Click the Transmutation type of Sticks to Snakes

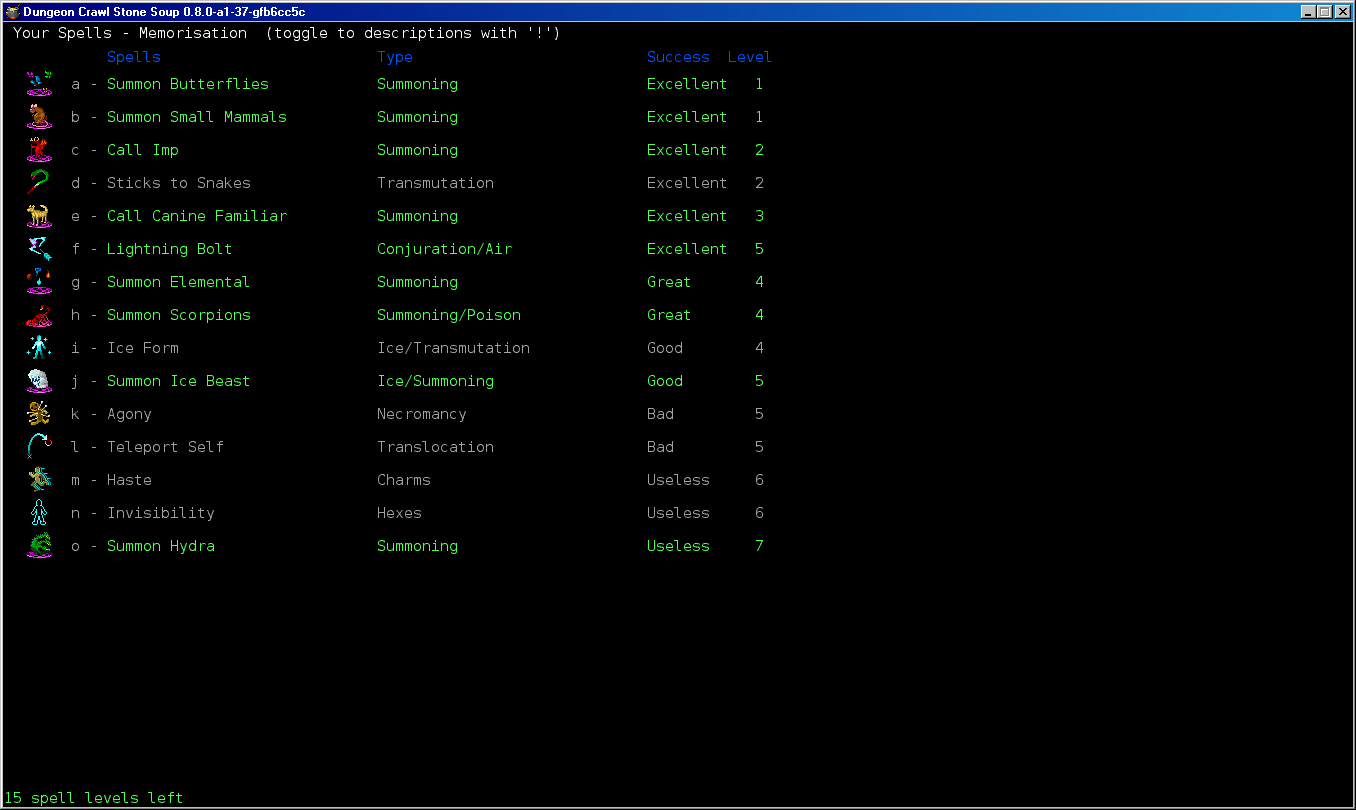435,183
